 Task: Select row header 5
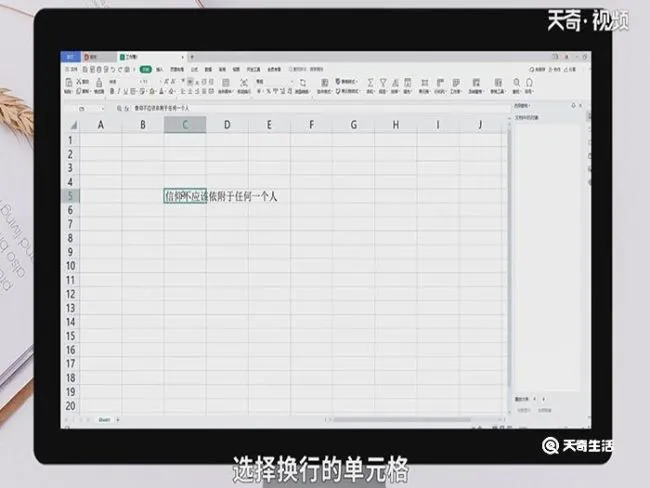click(x=70, y=196)
